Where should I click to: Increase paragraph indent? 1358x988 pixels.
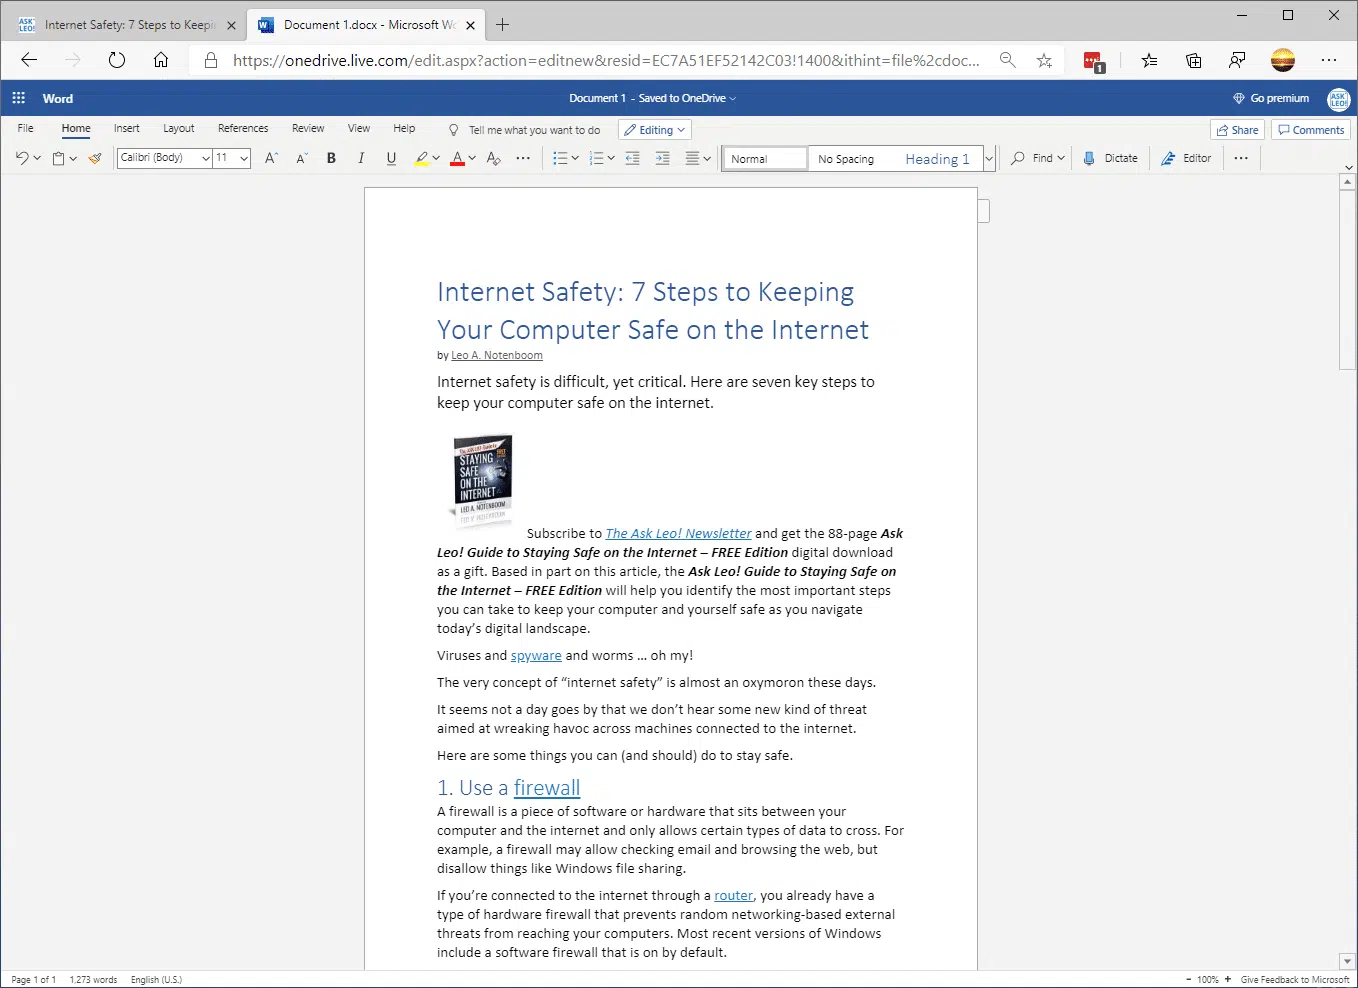point(662,158)
